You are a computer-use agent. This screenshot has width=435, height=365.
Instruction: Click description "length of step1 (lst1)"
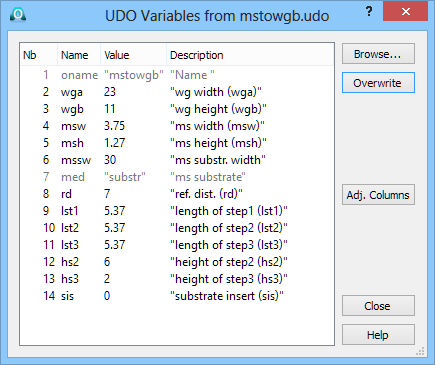[x=229, y=211]
